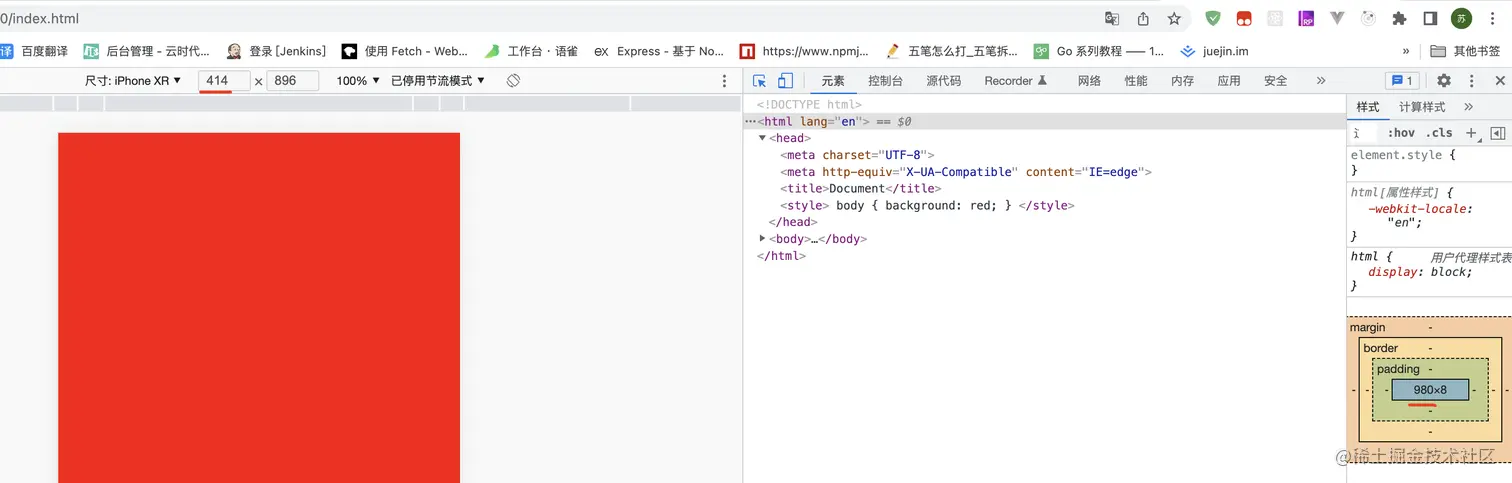Open the 100% zoom level dropdown
Screen dimensions: 1512x483
tap(358, 81)
